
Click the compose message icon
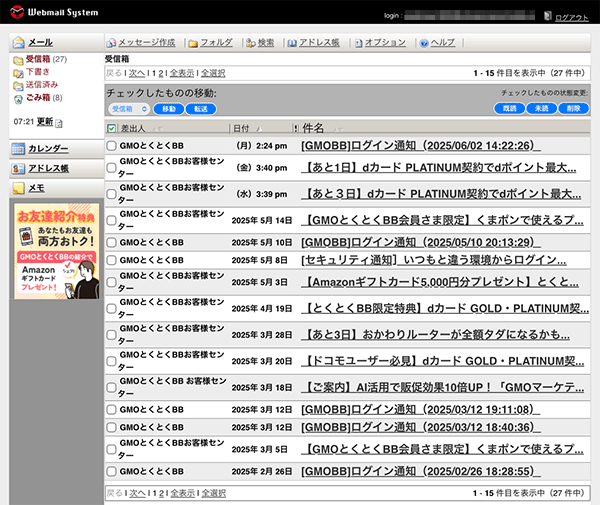click(x=111, y=43)
